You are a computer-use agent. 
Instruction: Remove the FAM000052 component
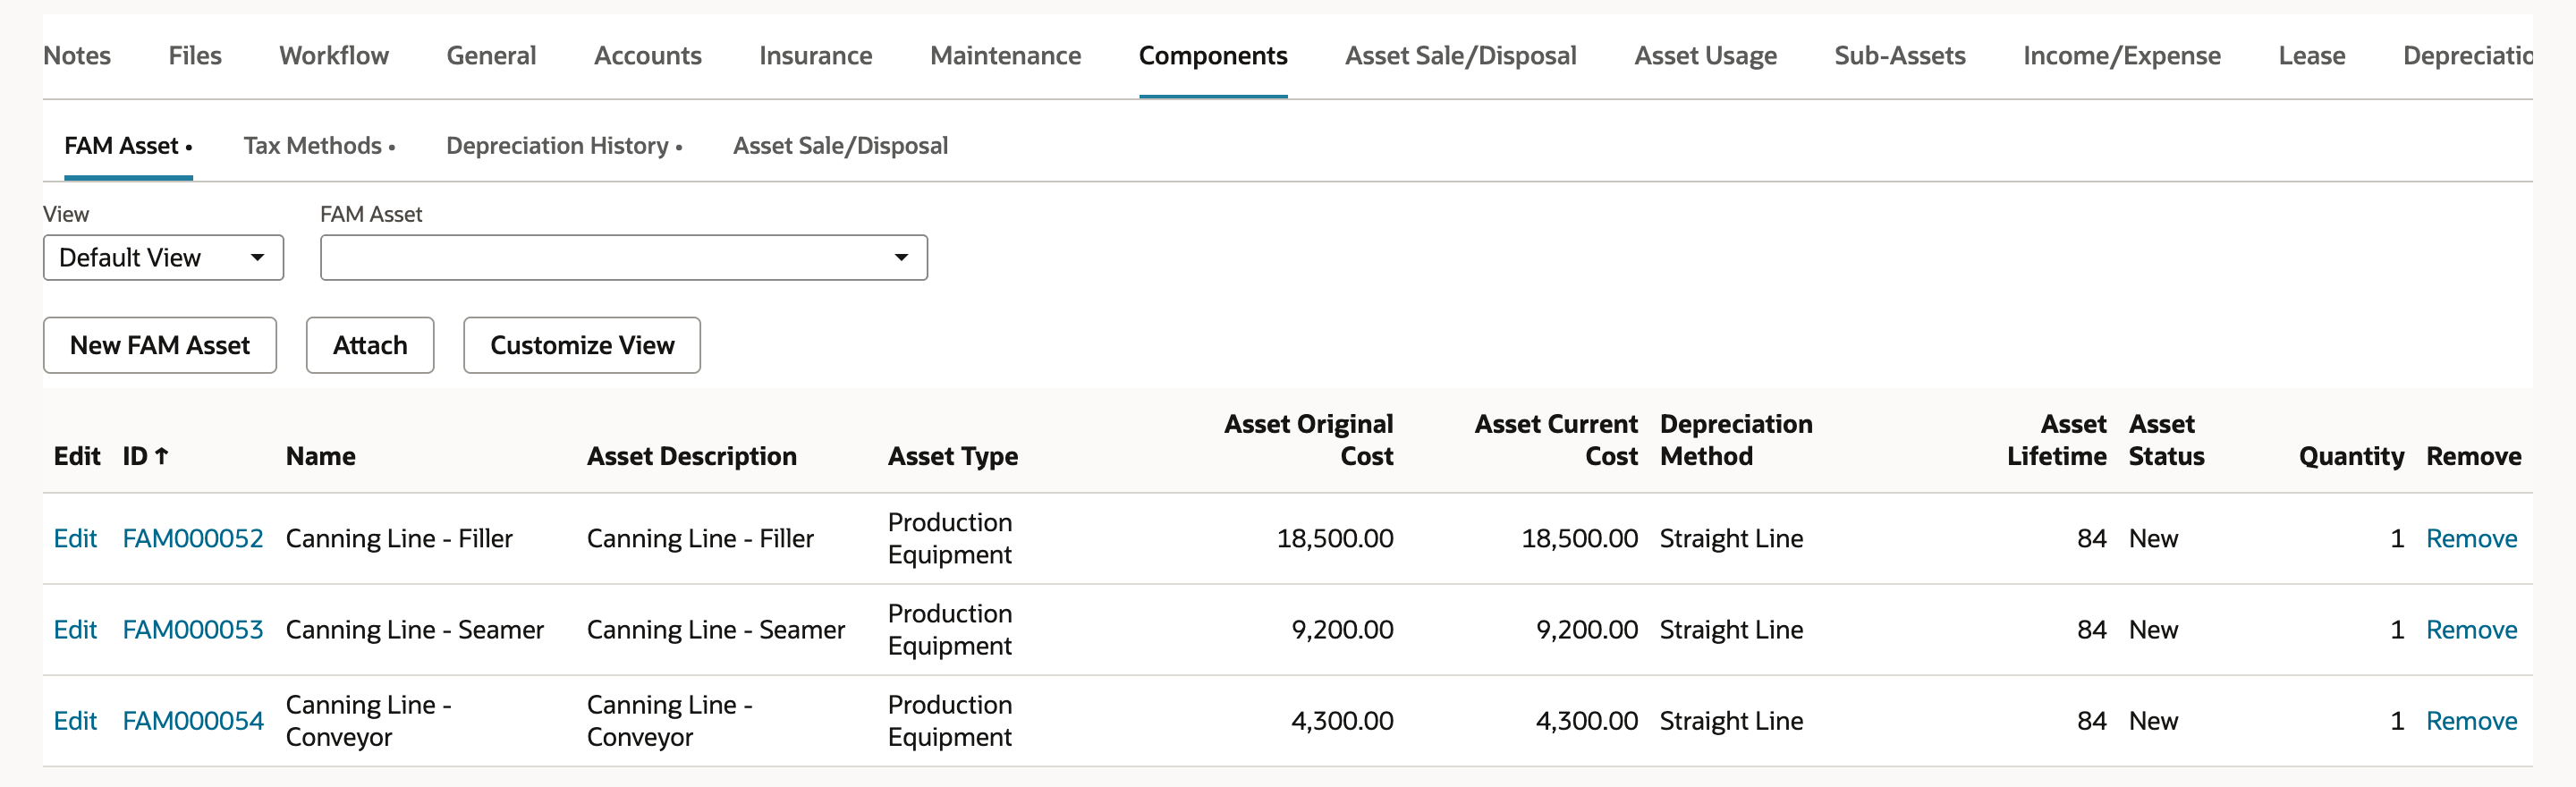[2471, 538]
